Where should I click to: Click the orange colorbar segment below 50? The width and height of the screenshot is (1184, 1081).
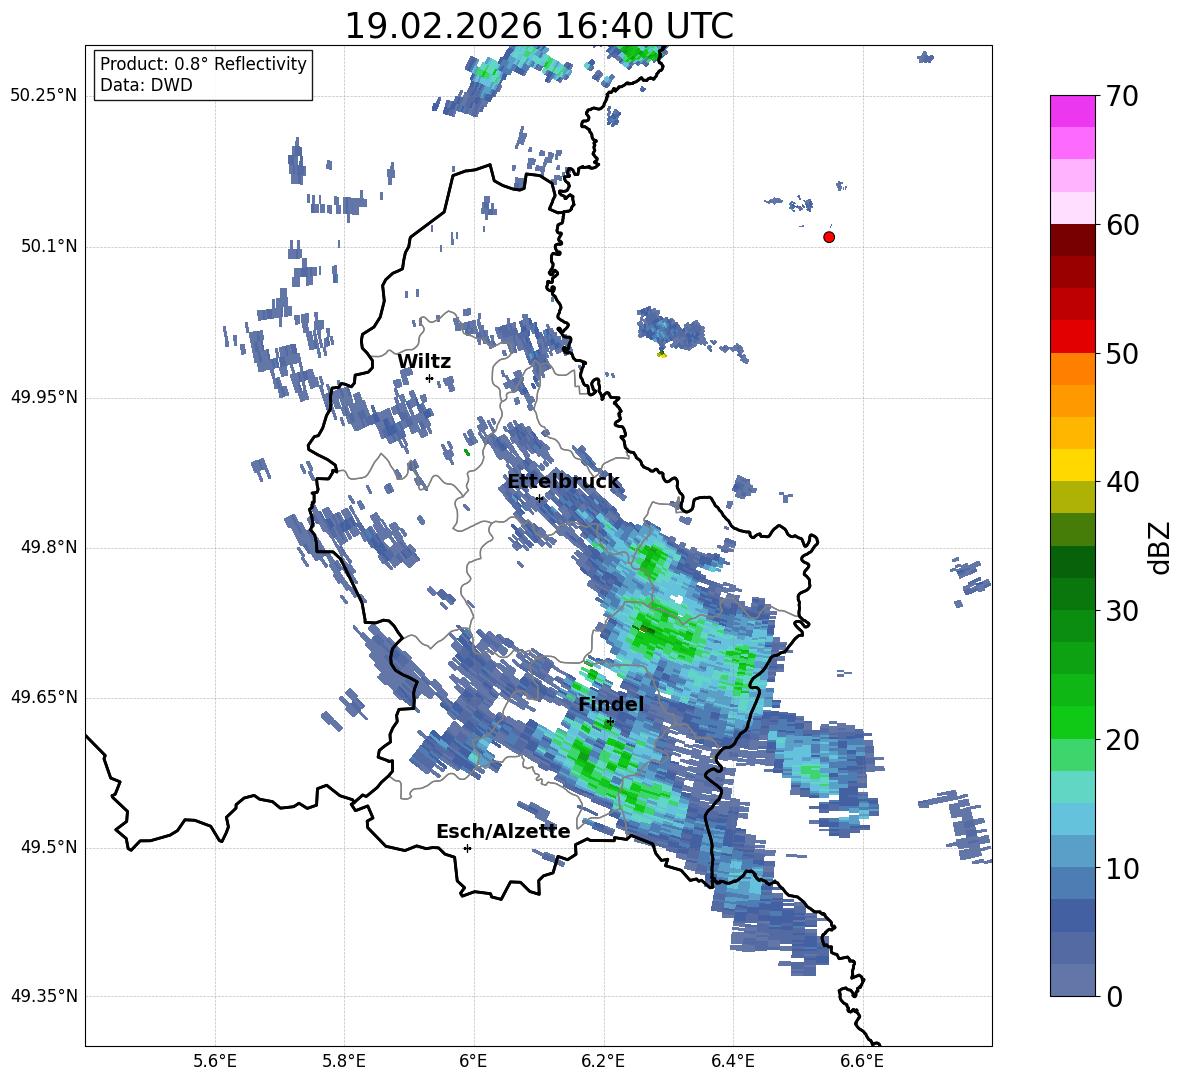pos(1073,369)
